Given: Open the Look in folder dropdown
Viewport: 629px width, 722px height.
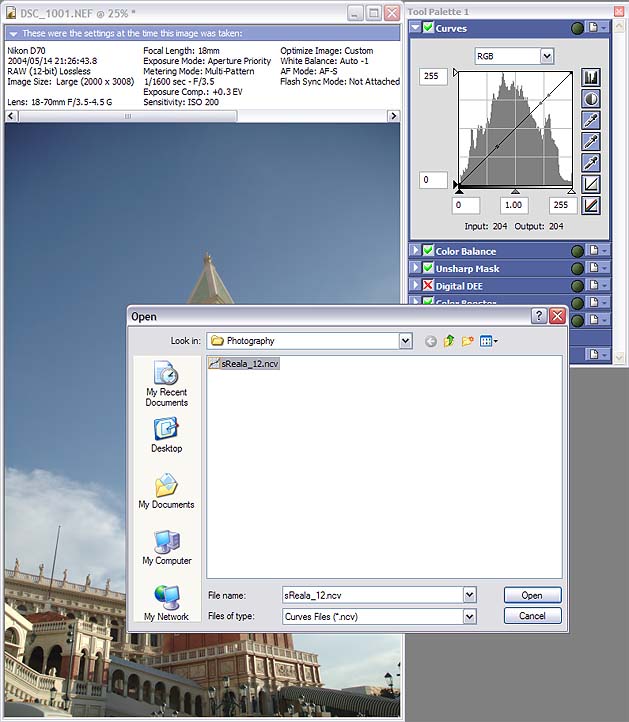Looking at the screenshot, I should (405, 341).
